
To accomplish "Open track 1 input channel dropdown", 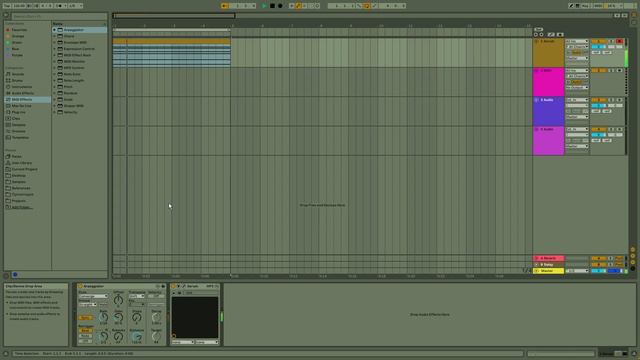I will click(577, 47).
